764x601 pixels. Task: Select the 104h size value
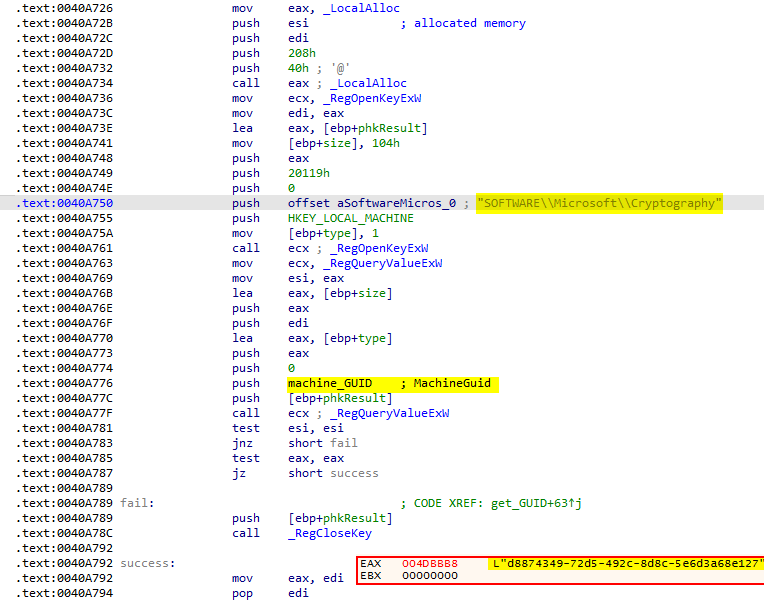coord(385,143)
